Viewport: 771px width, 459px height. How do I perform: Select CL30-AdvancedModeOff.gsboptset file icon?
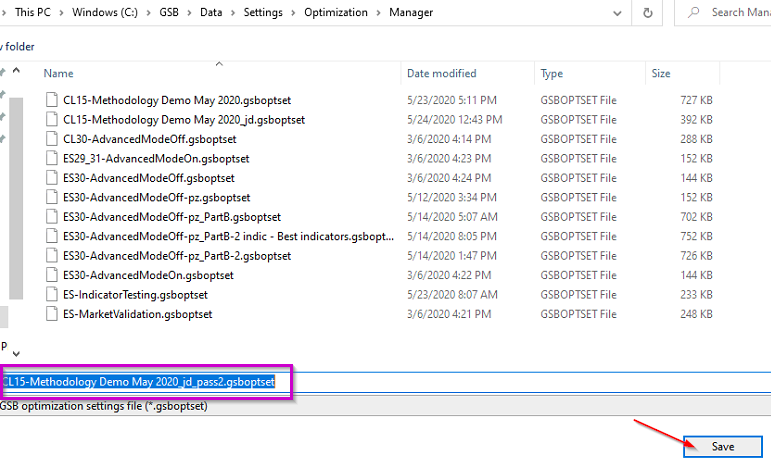coord(53,139)
